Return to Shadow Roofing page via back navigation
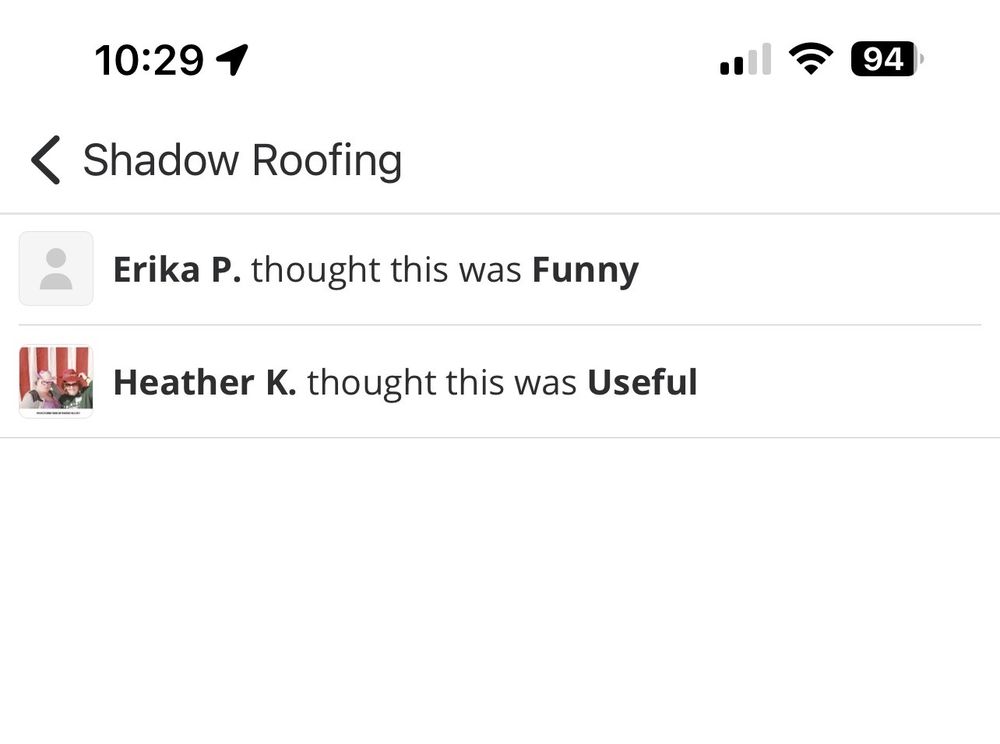Screen dimensions: 1000x744 tap(44, 159)
